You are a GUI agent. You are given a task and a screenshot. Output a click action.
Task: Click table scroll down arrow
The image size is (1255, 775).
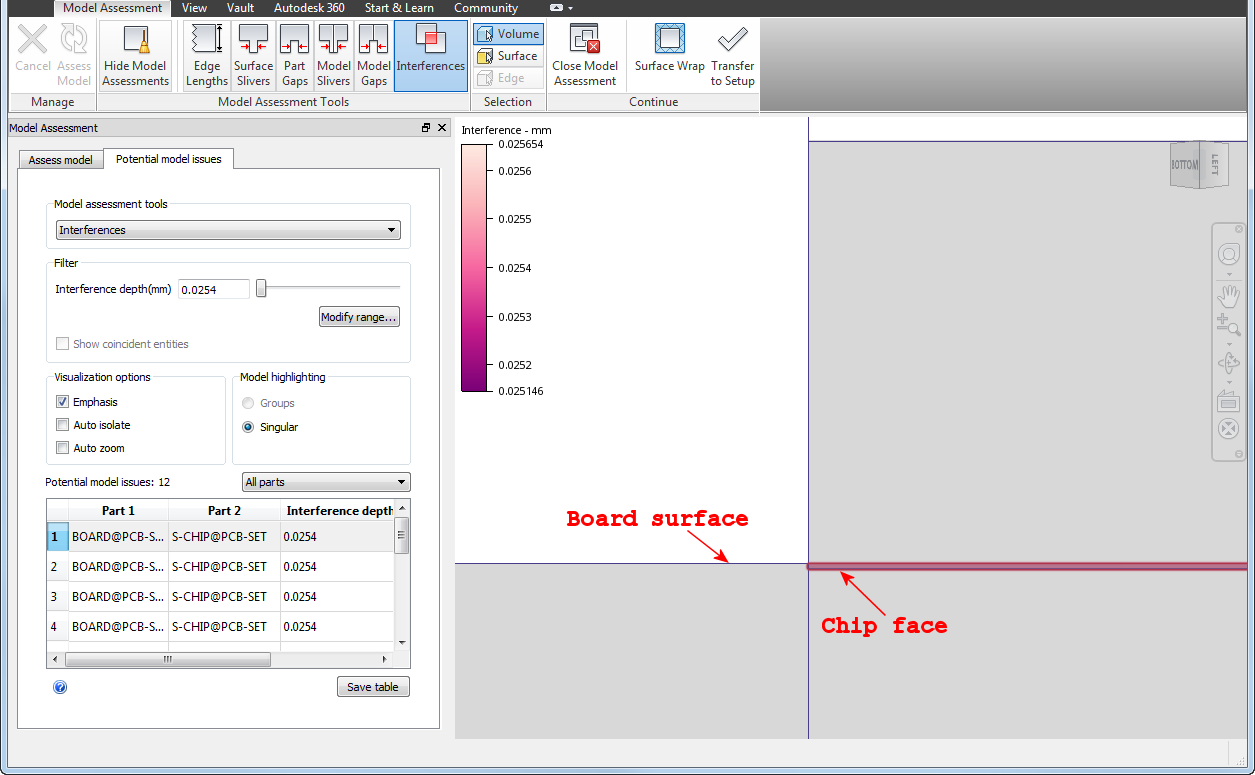pyautogui.click(x=402, y=642)
